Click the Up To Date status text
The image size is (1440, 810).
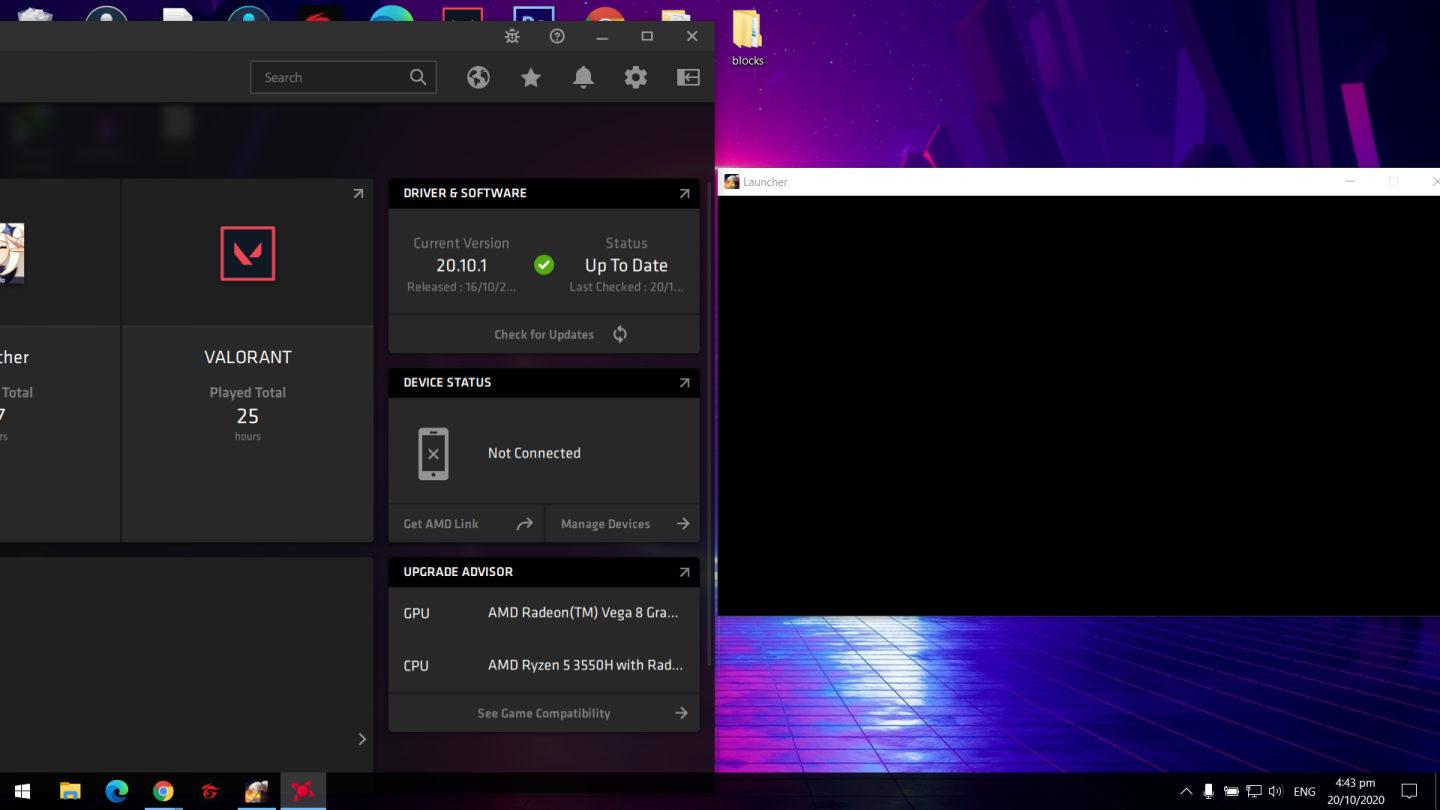pos(626,265)
